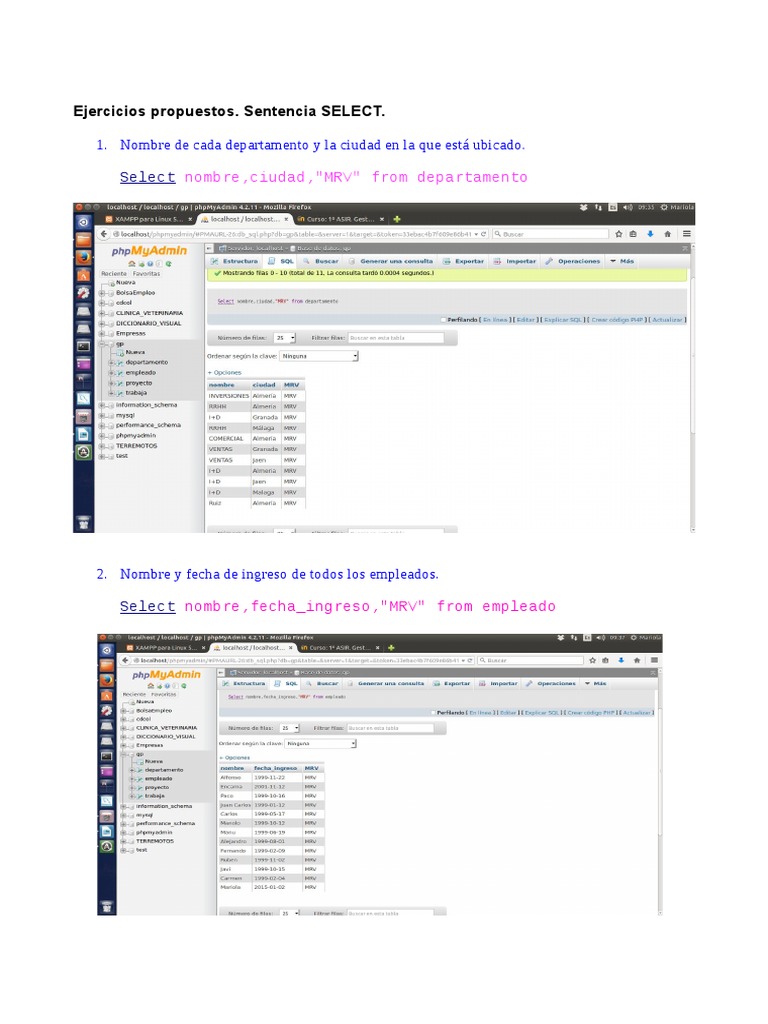The image size is (768, 1024).
Task: Sort by the ciudad column header
Action: [x=264, y=385]
